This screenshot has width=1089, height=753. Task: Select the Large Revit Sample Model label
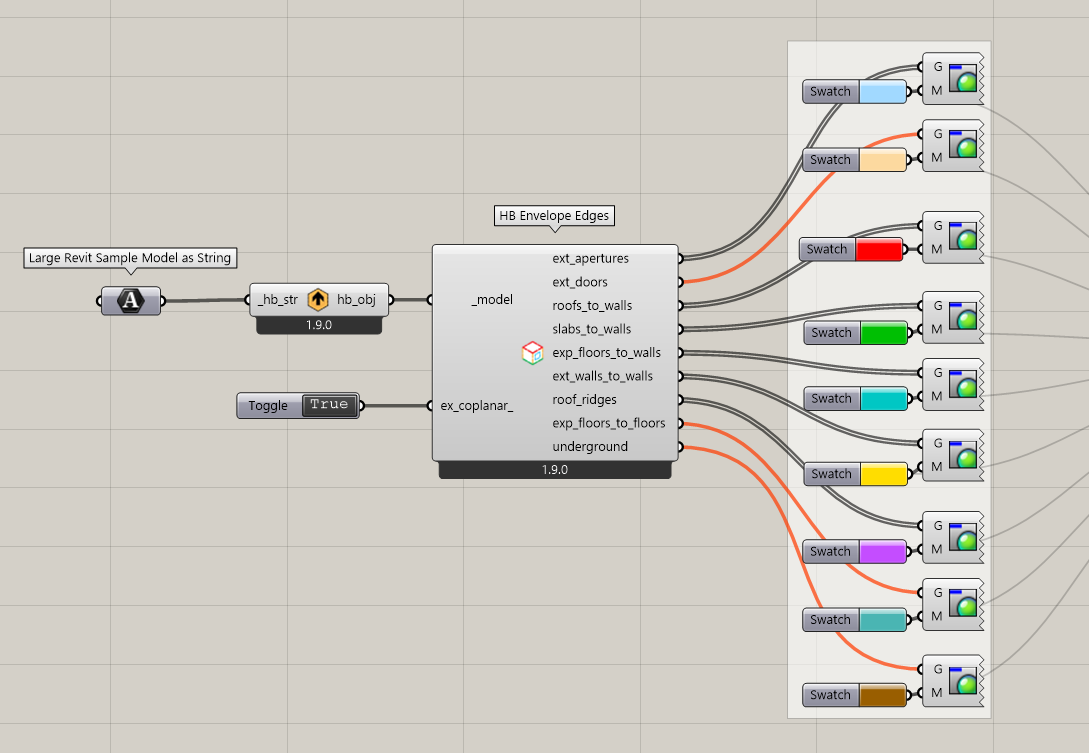tap(130, 258)
